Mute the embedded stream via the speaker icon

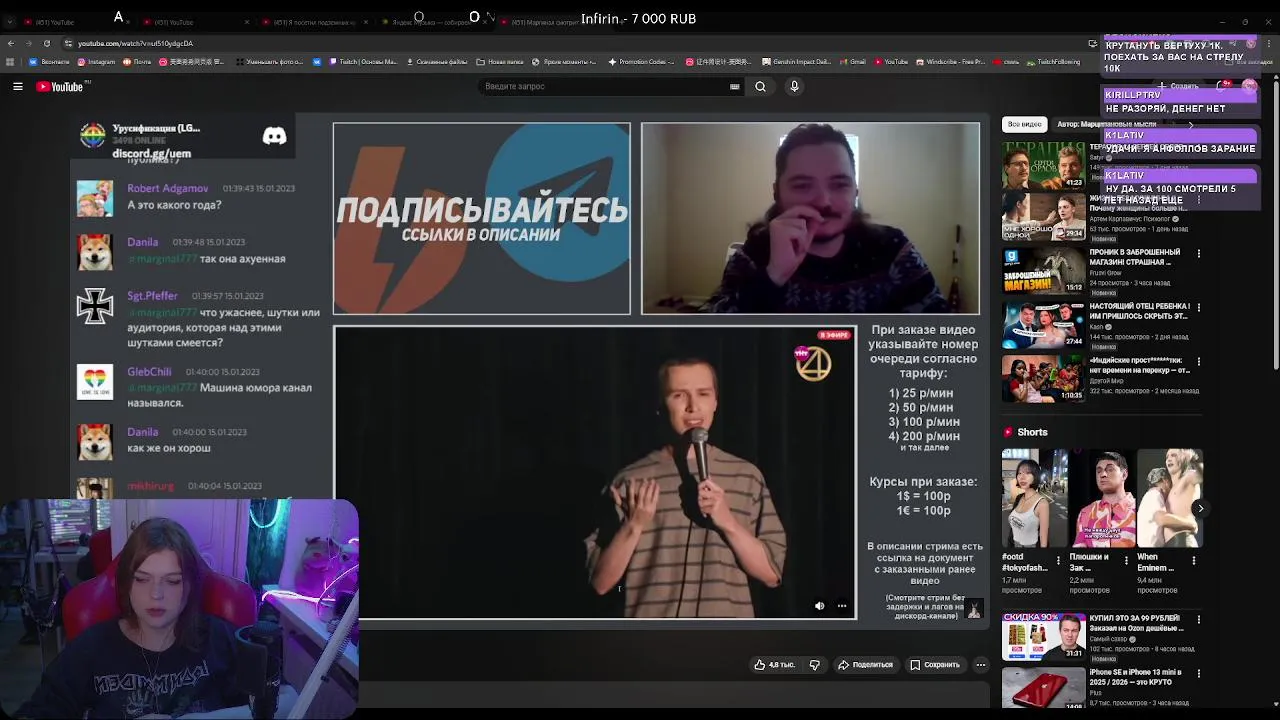point(820,606)
